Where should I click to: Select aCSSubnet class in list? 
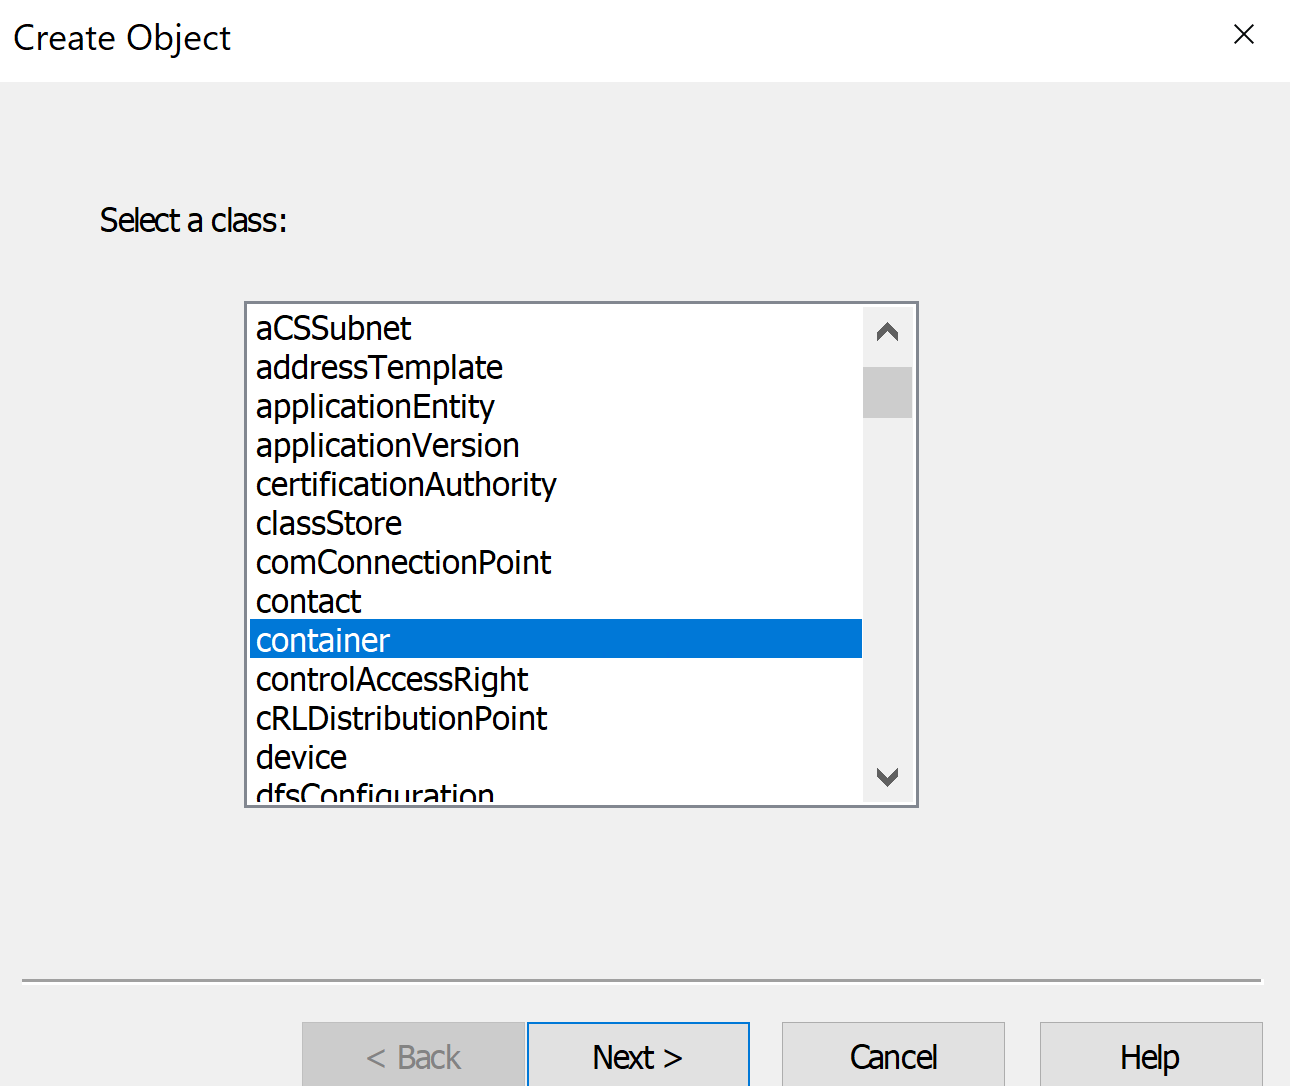pos(333,329)
